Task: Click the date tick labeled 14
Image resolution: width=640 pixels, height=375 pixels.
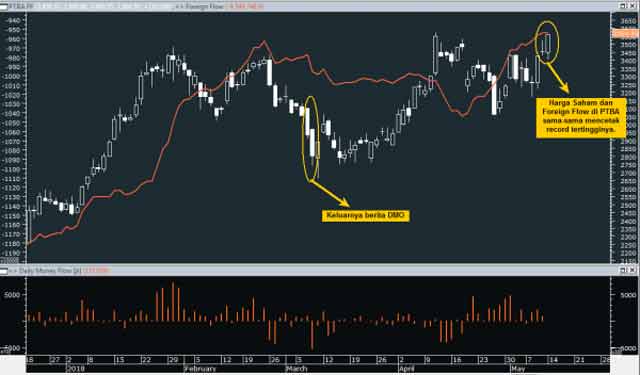Action: [552, 360]
